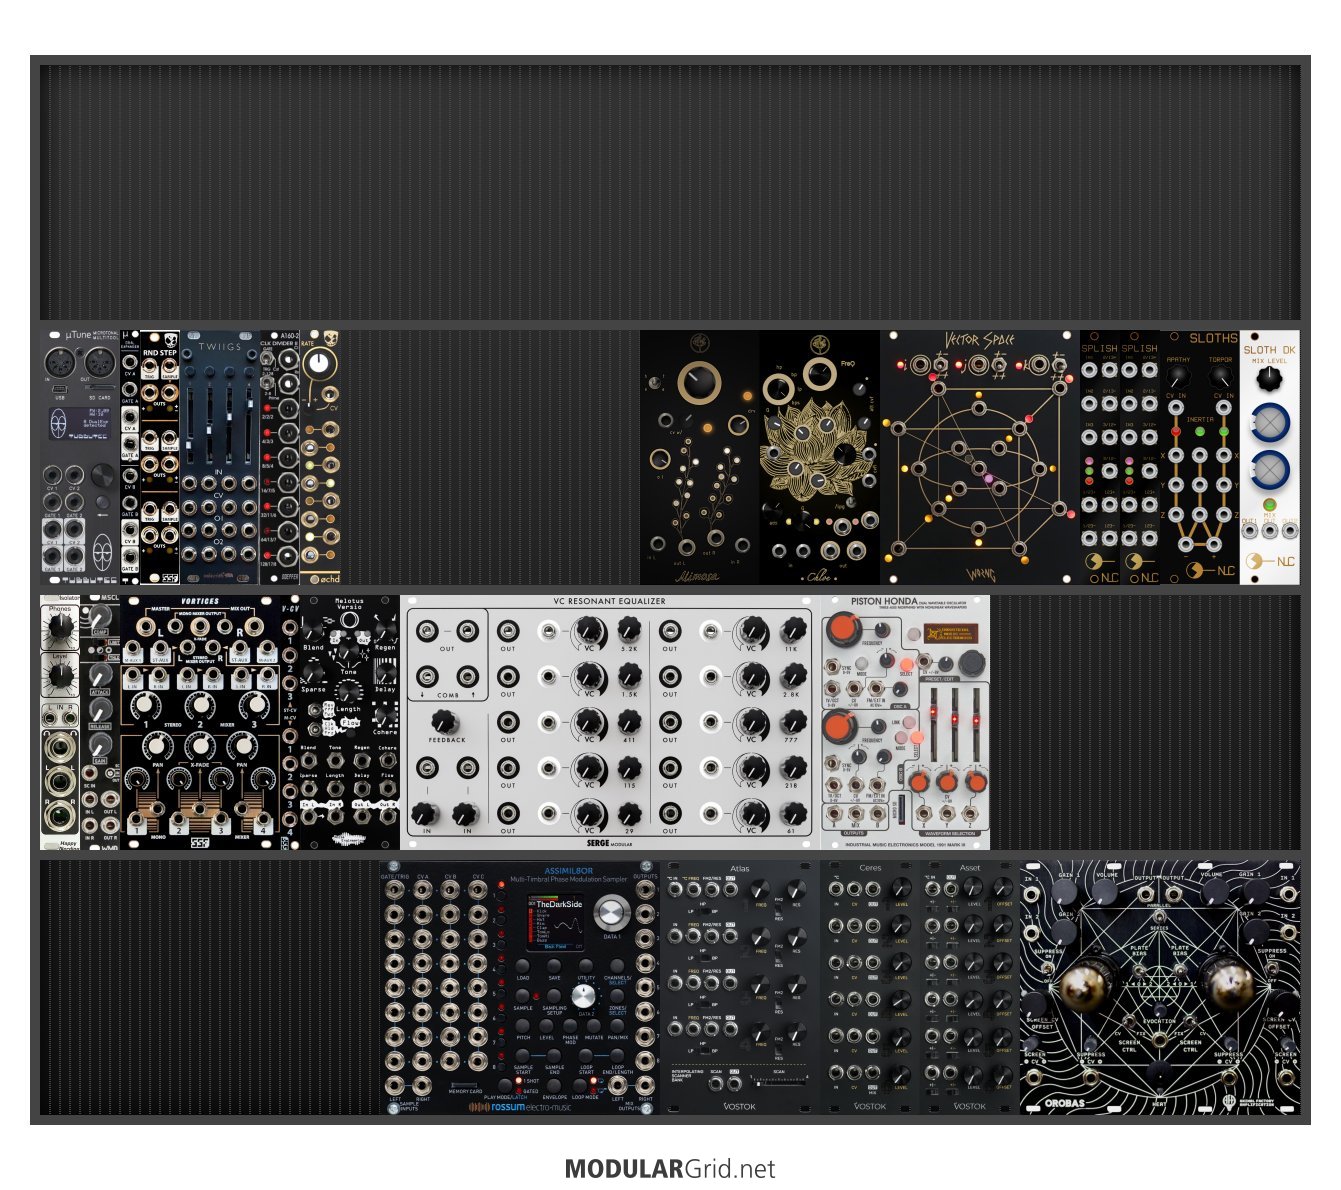Click the Assimil8or PHASE MOD button
1341x1190 pixels.
click(570, 1025)
